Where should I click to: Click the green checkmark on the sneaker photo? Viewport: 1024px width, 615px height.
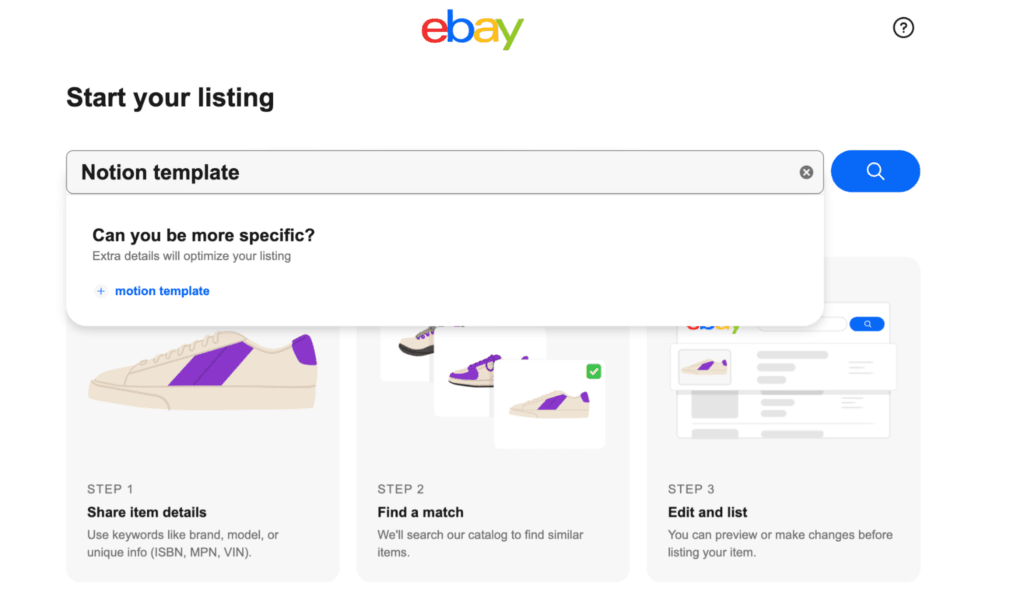coord(594,371)
